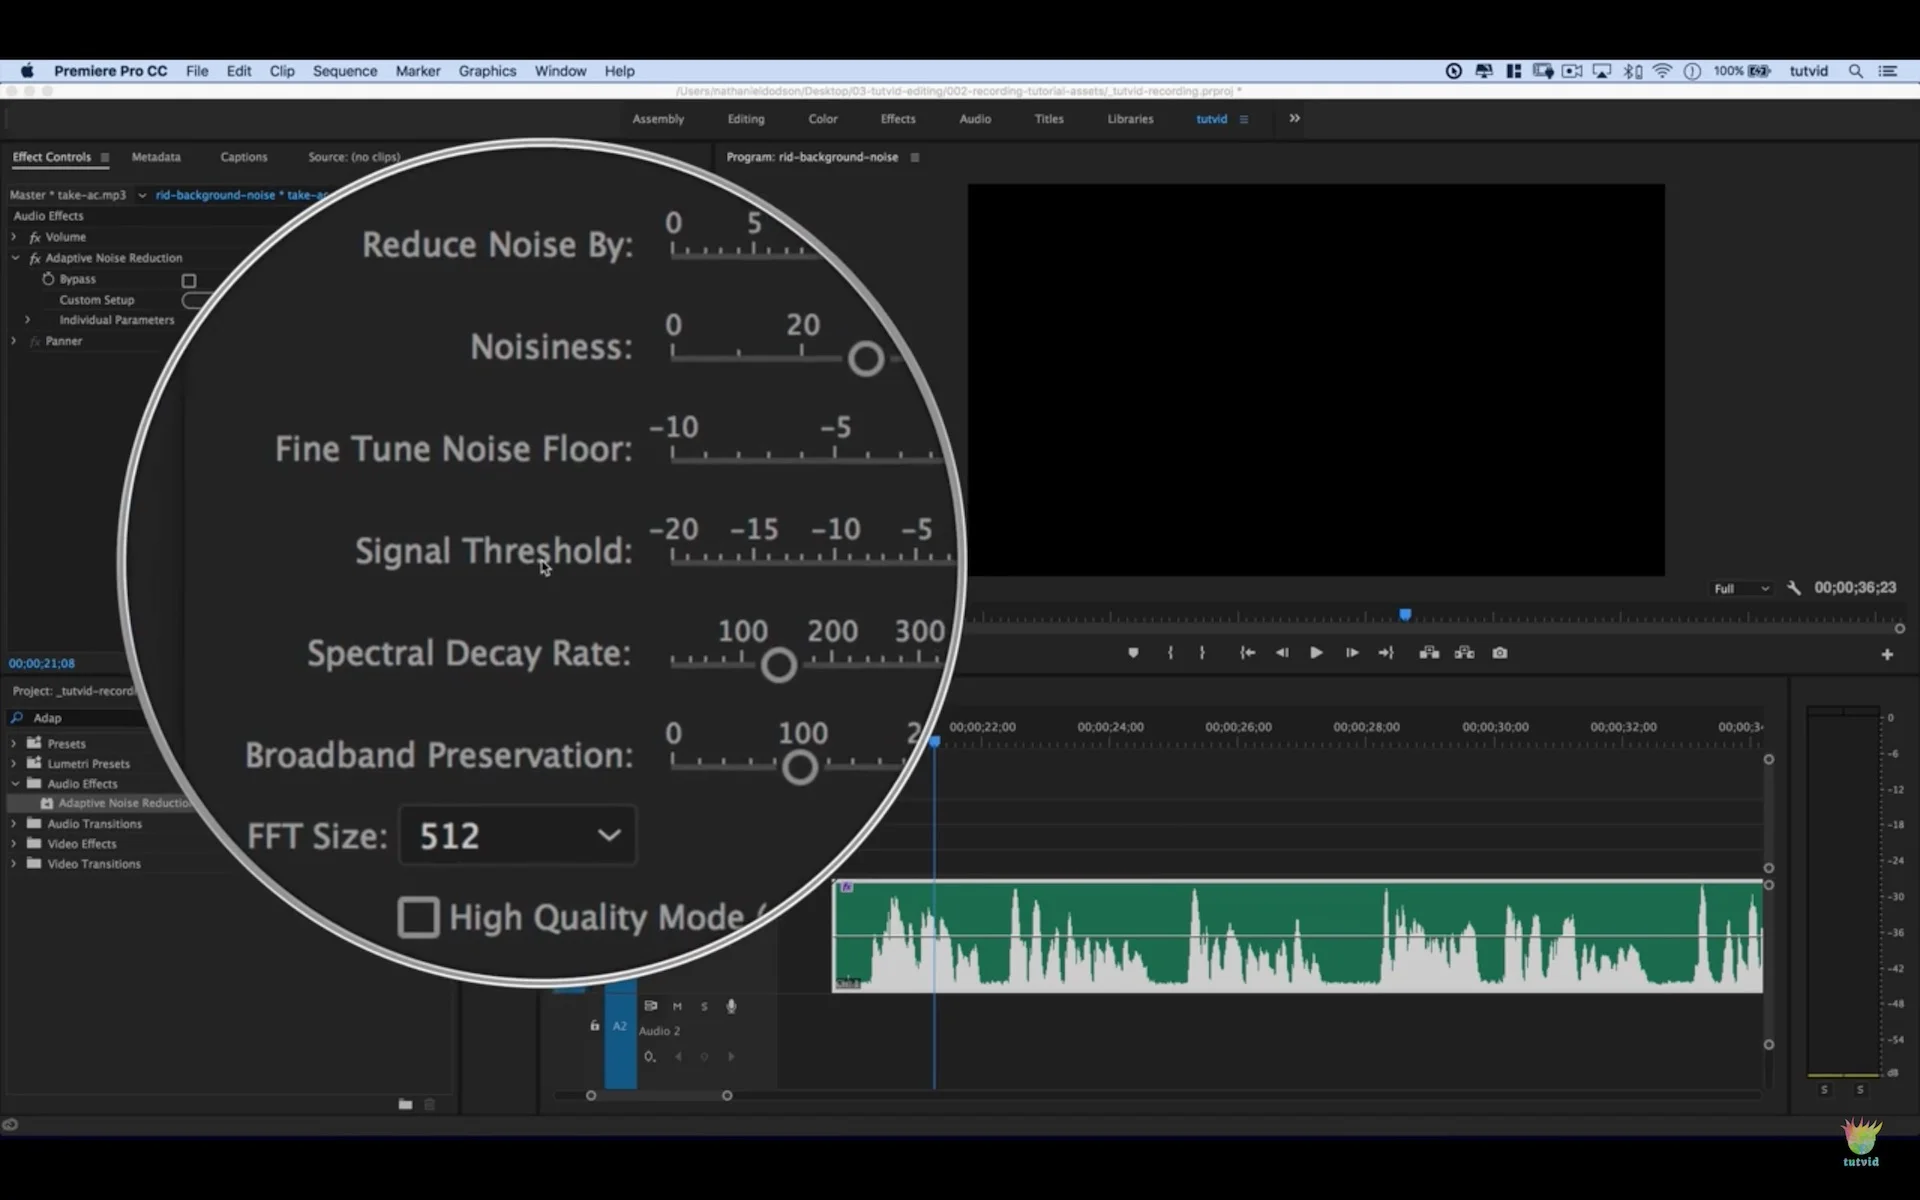
Task: Toggle track lock on Audio 2
Action: [594, 1026]
